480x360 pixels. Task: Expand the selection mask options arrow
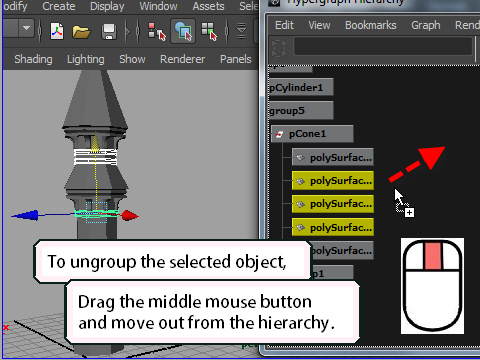point(241,31)
